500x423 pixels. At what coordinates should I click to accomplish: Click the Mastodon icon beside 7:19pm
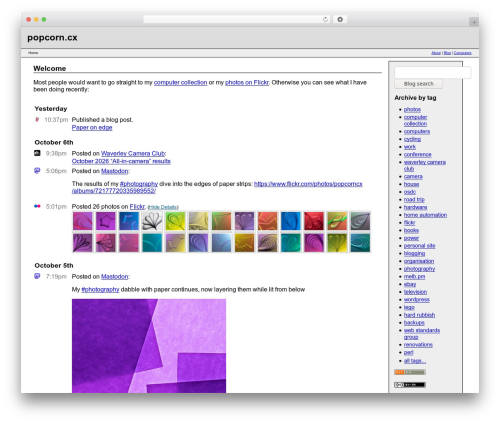coord(37,276)
